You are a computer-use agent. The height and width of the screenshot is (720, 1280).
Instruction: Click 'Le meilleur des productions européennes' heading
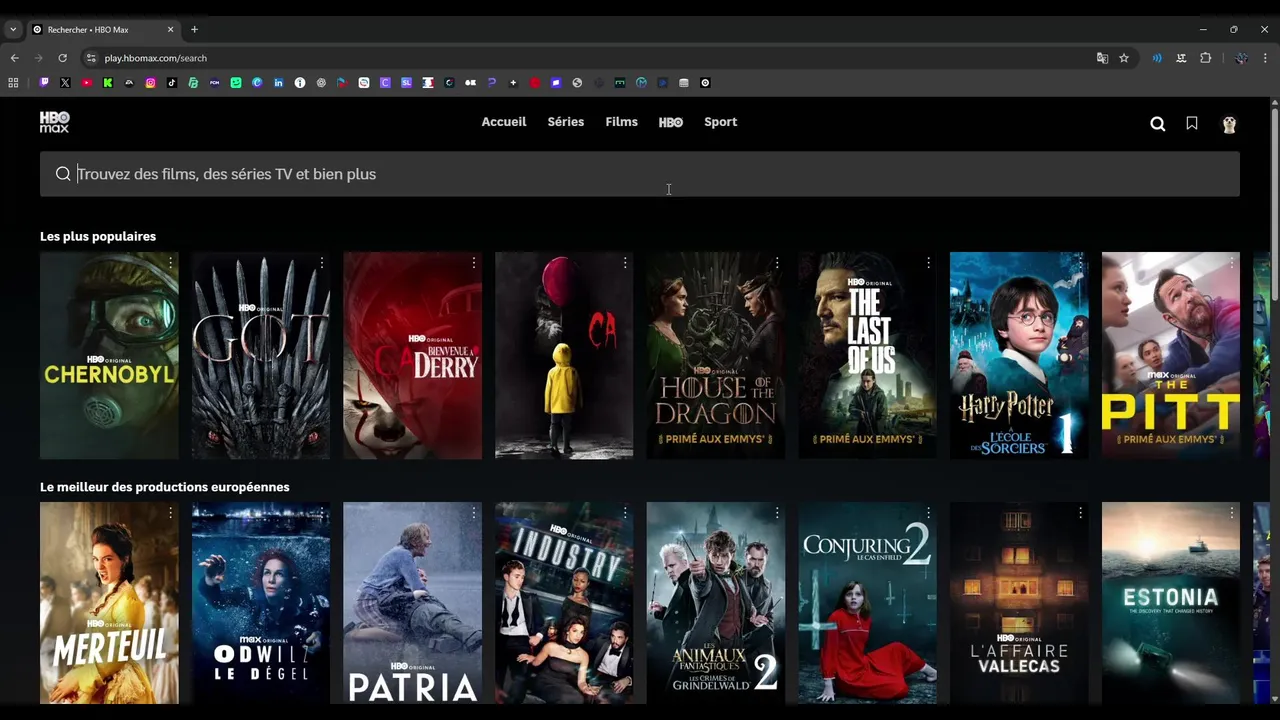point(165,487)
